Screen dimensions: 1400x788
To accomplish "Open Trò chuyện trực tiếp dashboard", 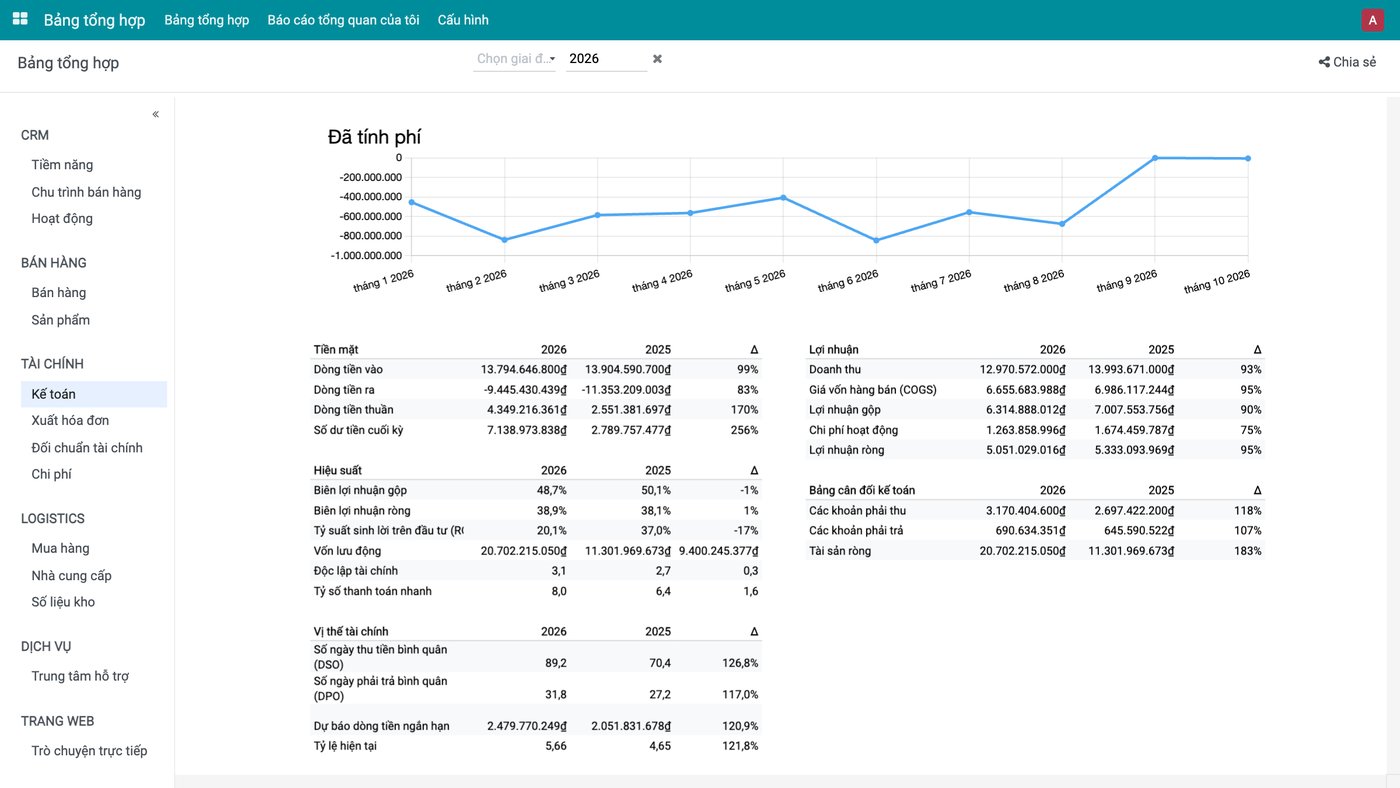I will (x=89, y=751).
